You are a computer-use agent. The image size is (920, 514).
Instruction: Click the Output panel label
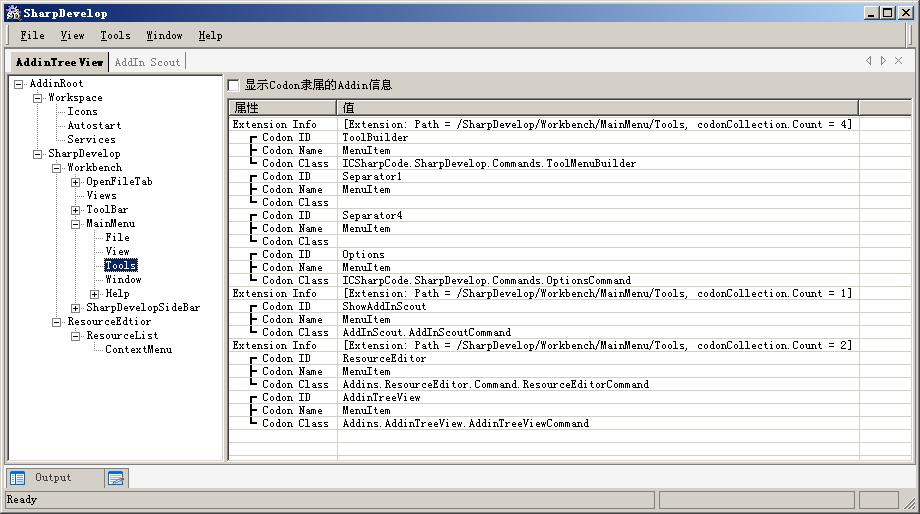click(x=53, y=478)
